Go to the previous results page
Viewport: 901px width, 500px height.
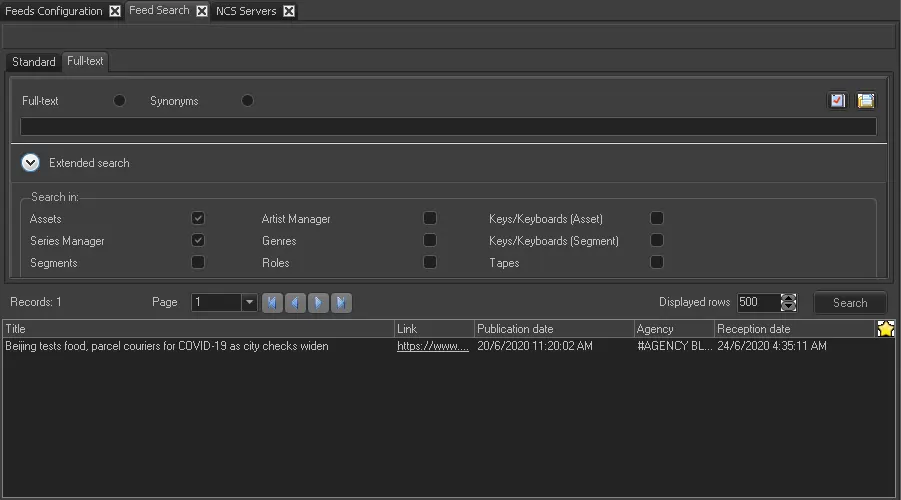click(295, 303)
